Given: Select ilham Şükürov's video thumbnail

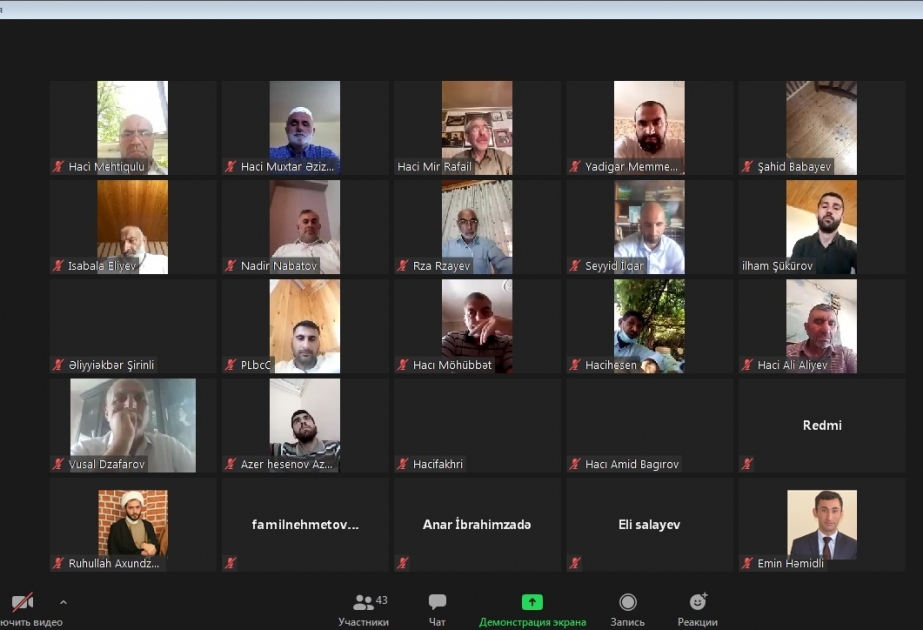Looking at the screenshot, I should 821,227.
